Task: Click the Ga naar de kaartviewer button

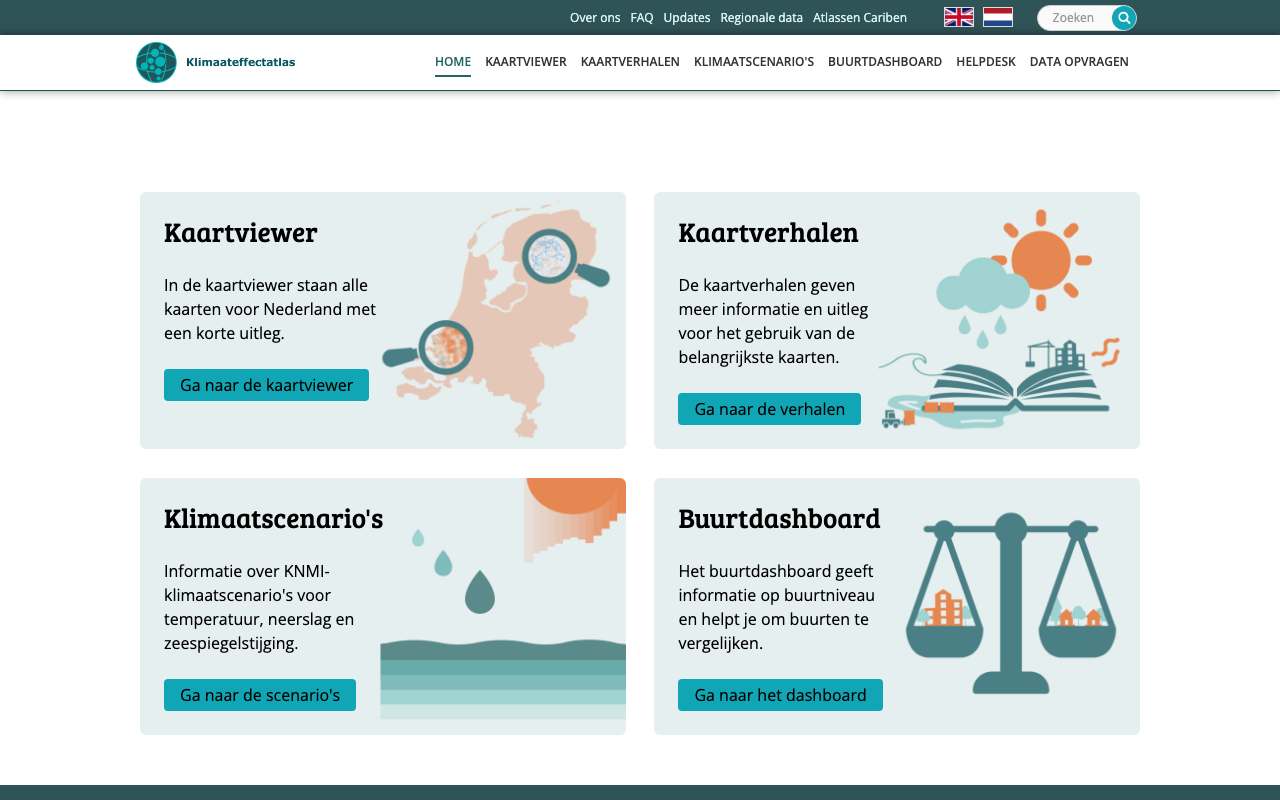Action: coord(266,385)
